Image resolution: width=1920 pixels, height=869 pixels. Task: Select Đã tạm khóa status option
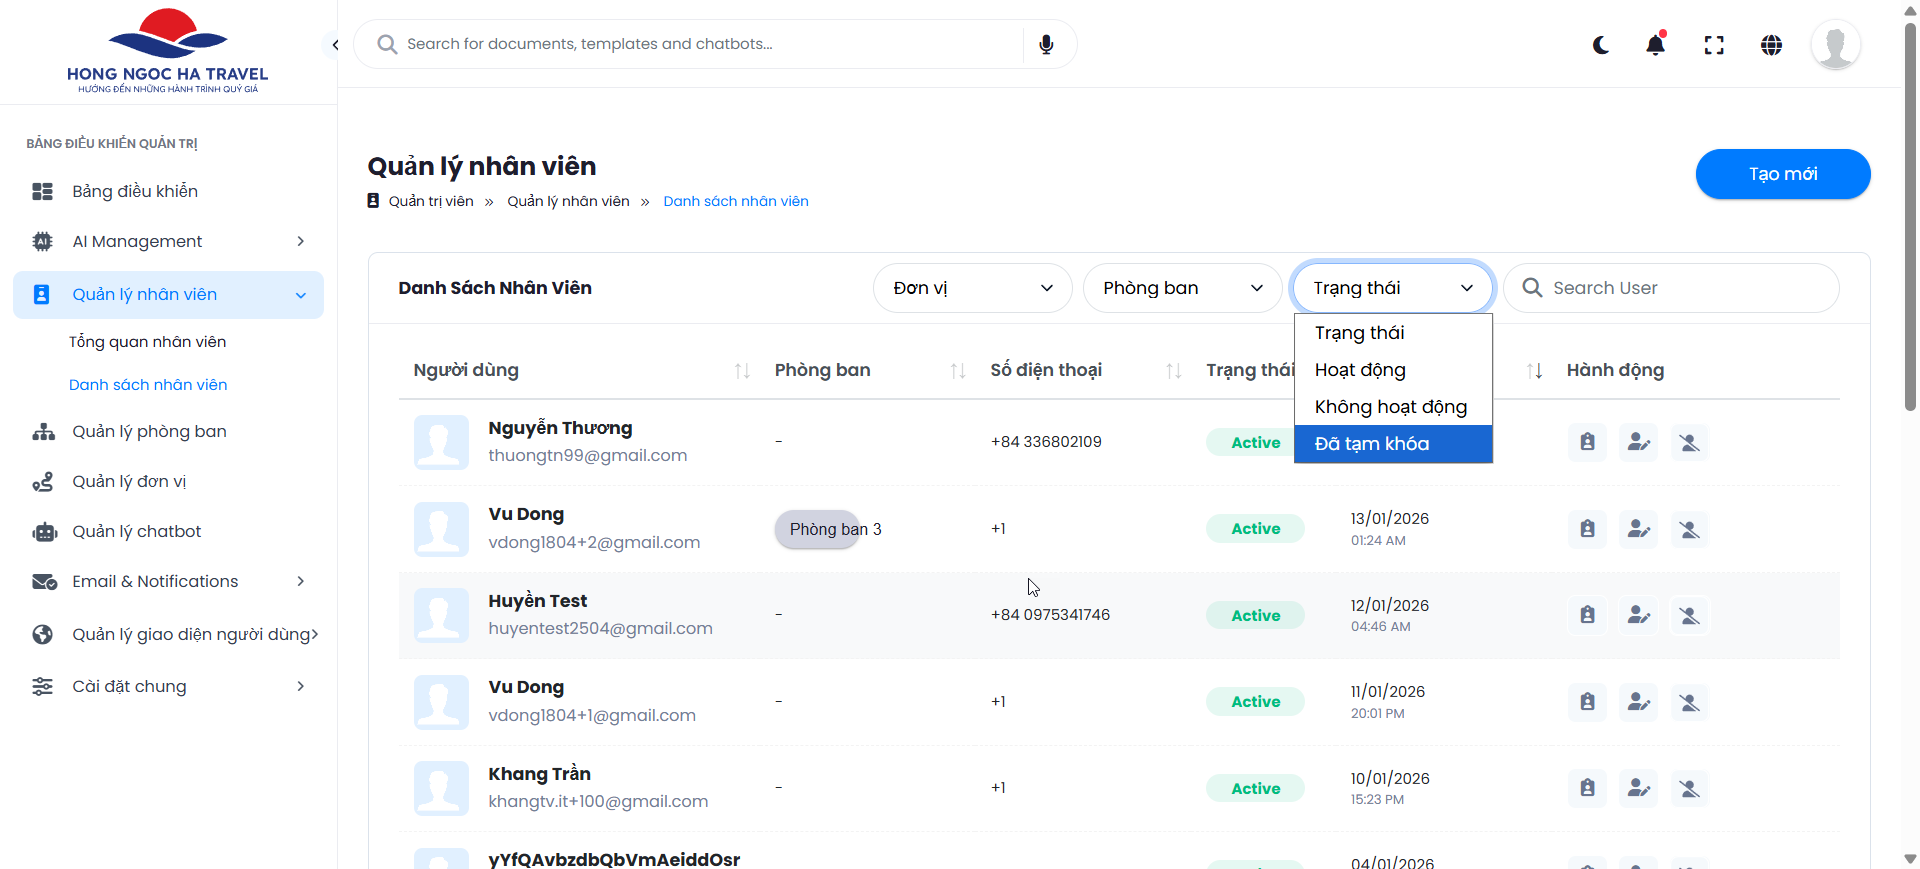(1392, 444)
